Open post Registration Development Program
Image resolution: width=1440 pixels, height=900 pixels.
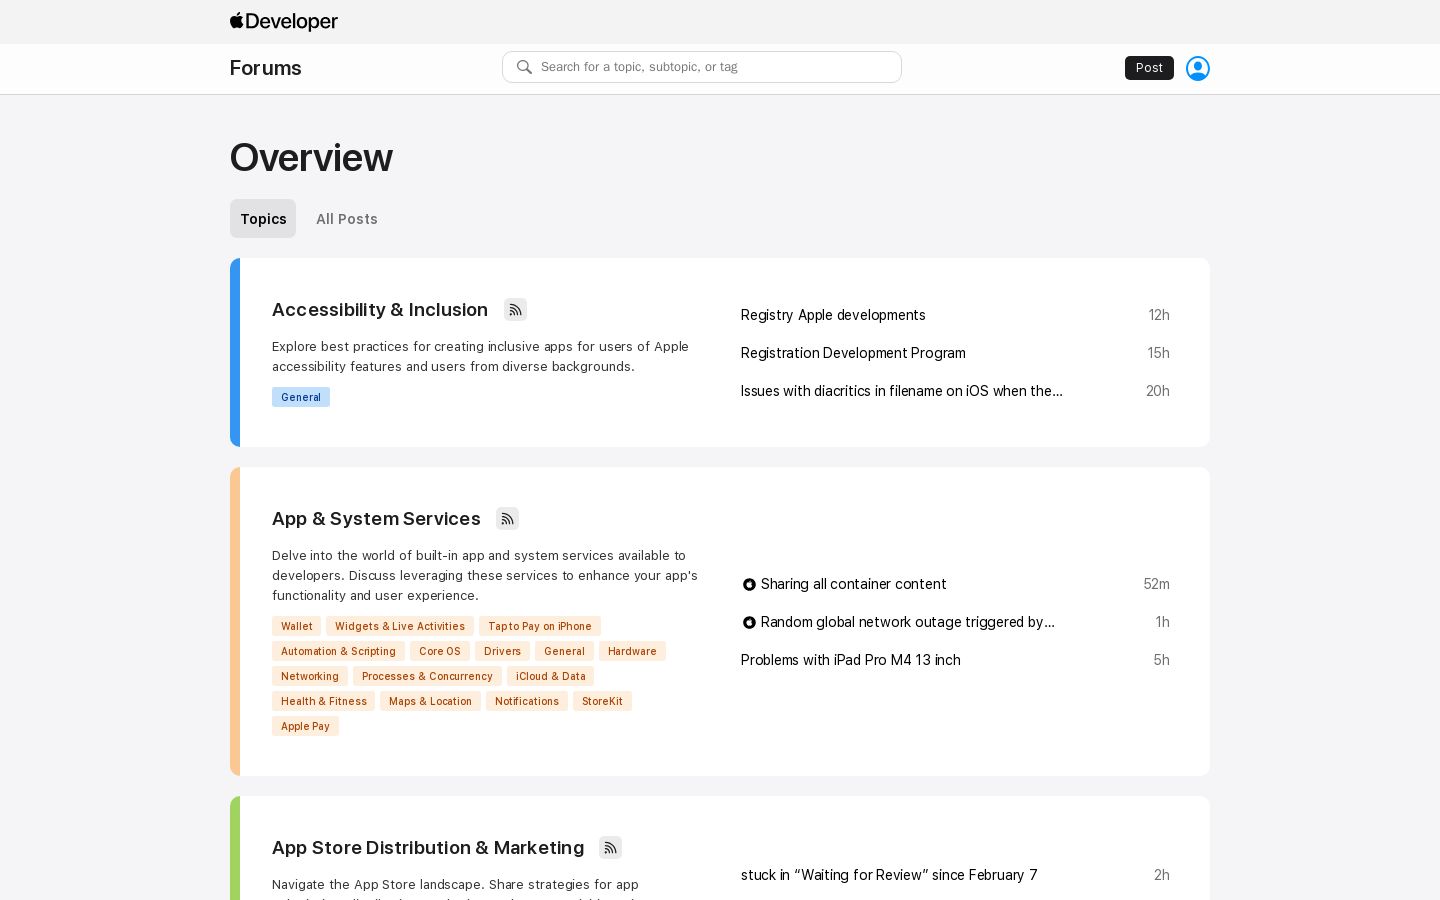pos(853,353)
